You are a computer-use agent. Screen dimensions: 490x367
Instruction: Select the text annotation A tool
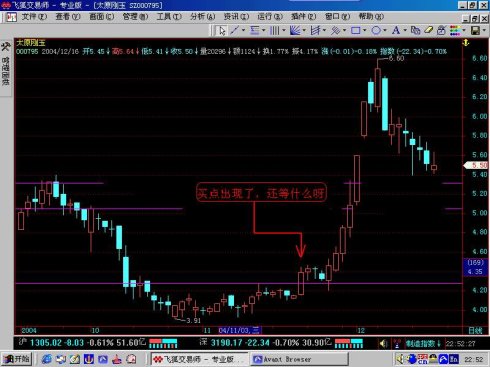pyautogui.click(x=396, y=30)
